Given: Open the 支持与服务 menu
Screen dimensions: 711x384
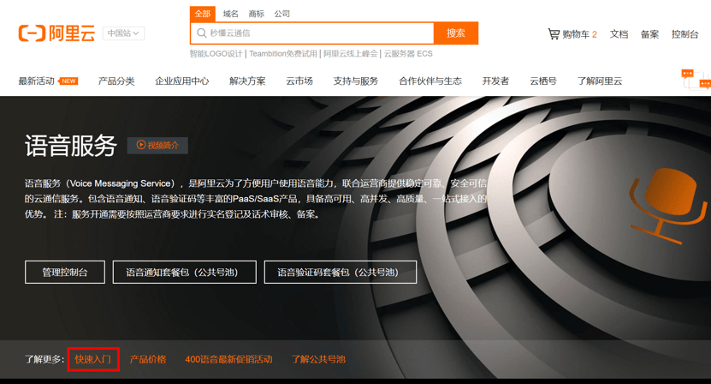Looking at the screenshot, I should pos(356,81).
